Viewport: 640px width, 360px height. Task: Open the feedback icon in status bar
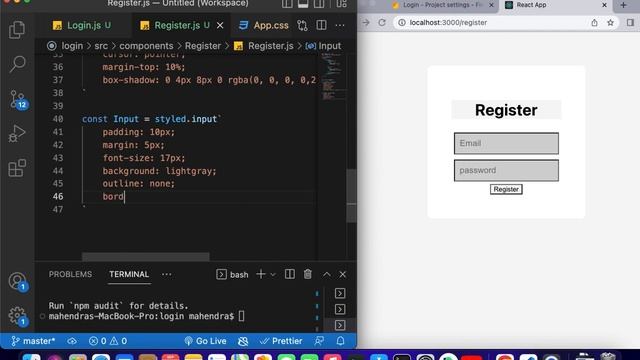pos(319,341)
